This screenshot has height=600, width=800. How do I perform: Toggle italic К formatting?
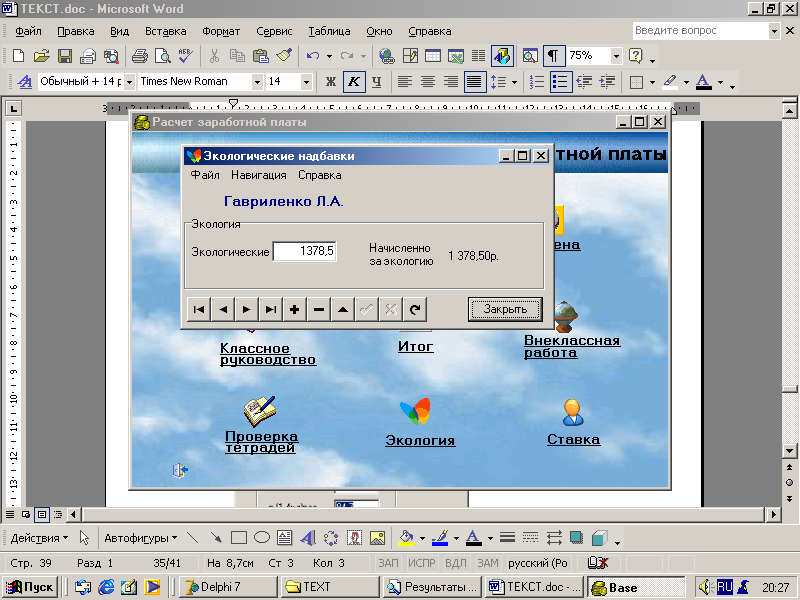click(354, 82)
